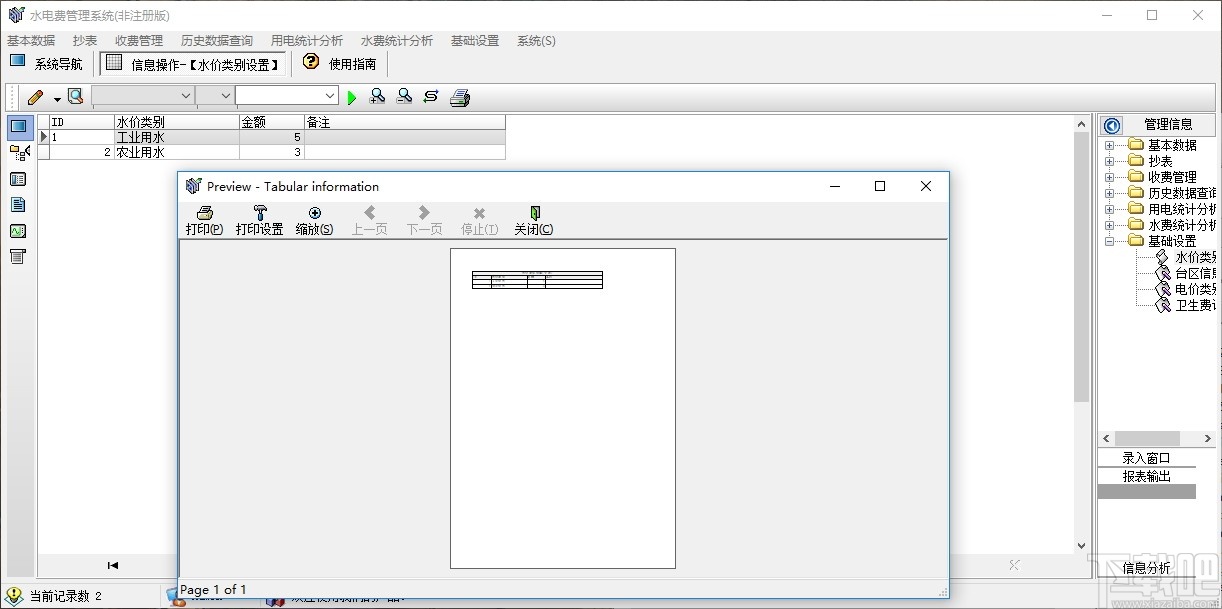Expand the 用电统计分析 tree node
1222x609 pixels.
[1109, 210]
